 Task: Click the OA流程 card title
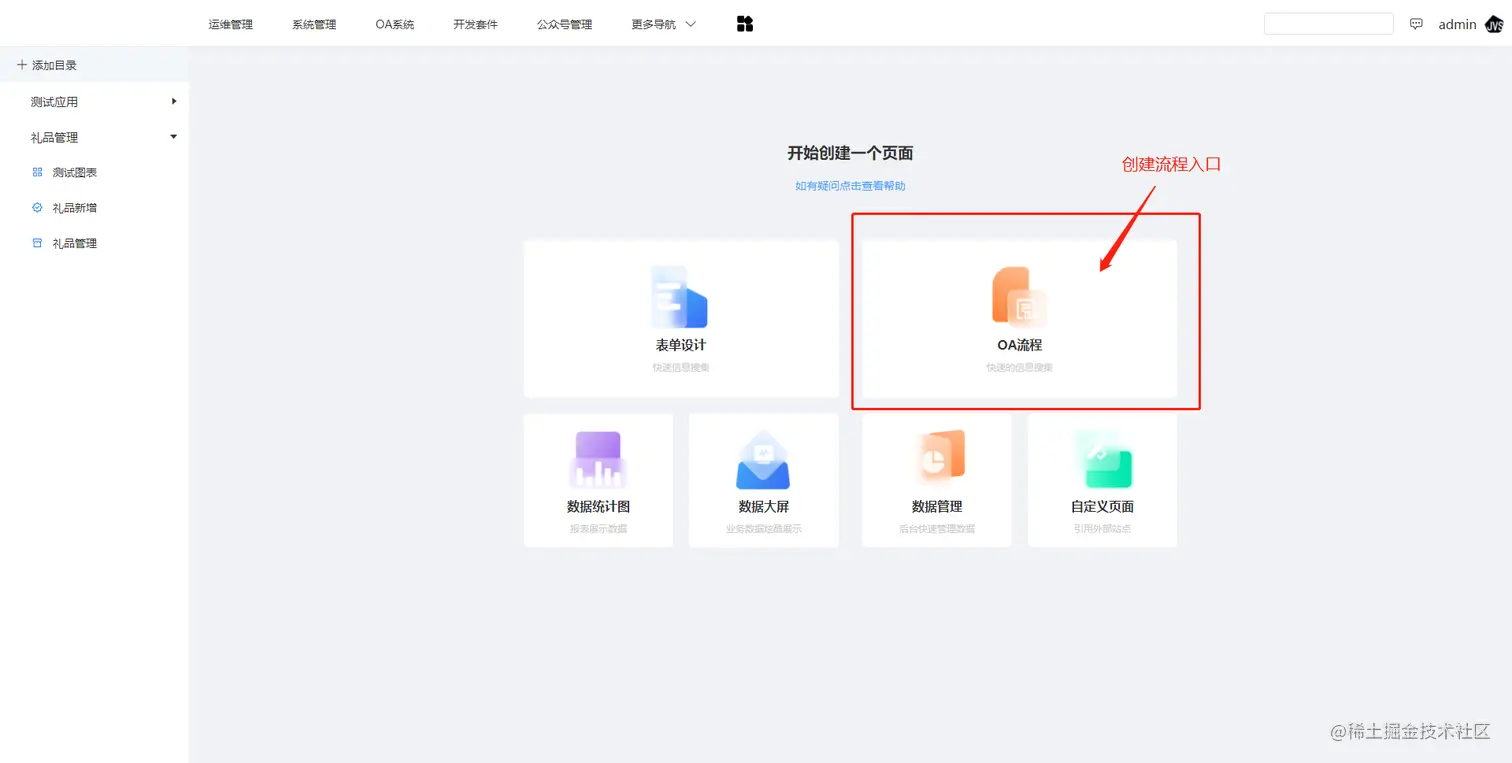point(1019,345)
